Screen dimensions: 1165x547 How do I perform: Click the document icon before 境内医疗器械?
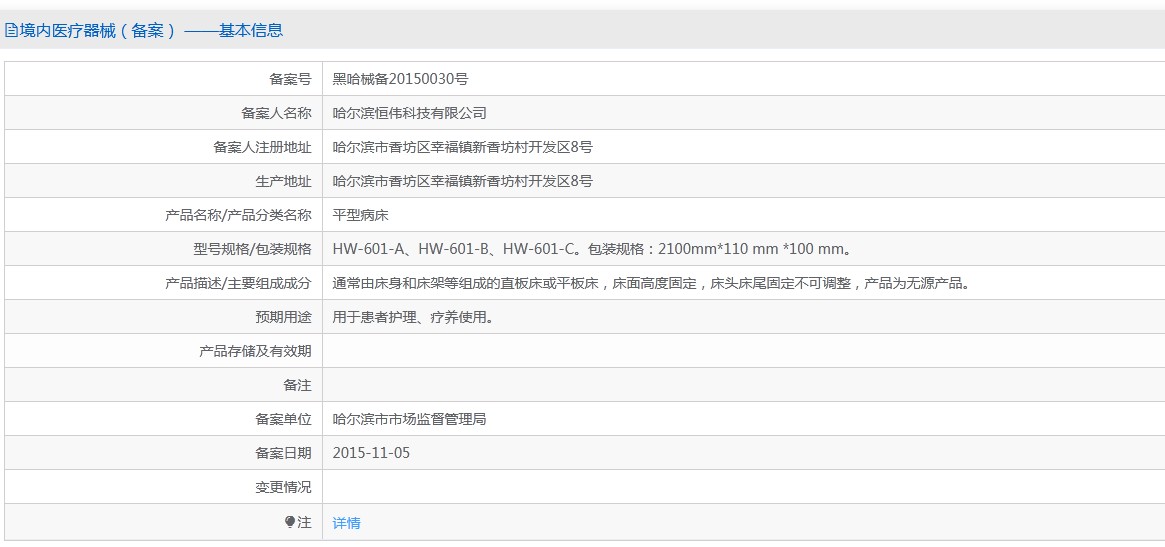10,30
